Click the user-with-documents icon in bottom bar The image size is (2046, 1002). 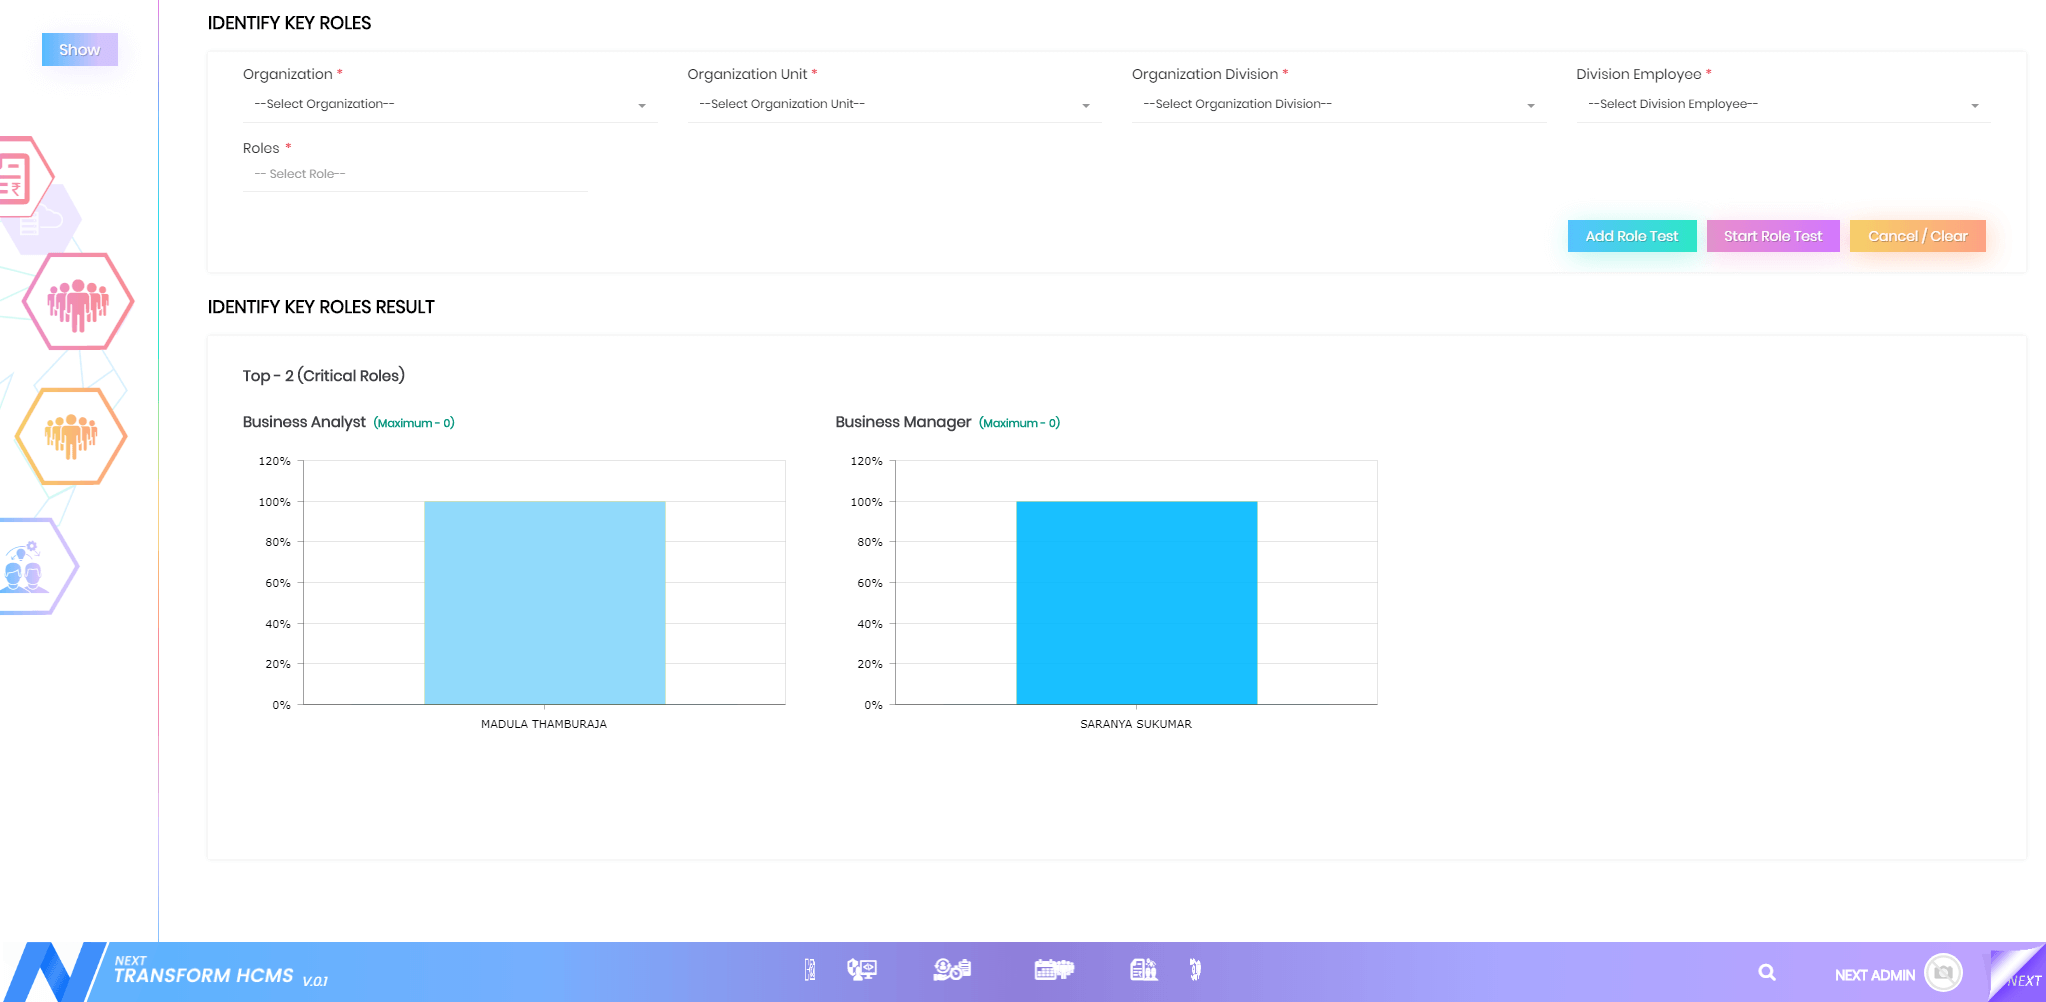pyautogui.click(x=951, y=970)
